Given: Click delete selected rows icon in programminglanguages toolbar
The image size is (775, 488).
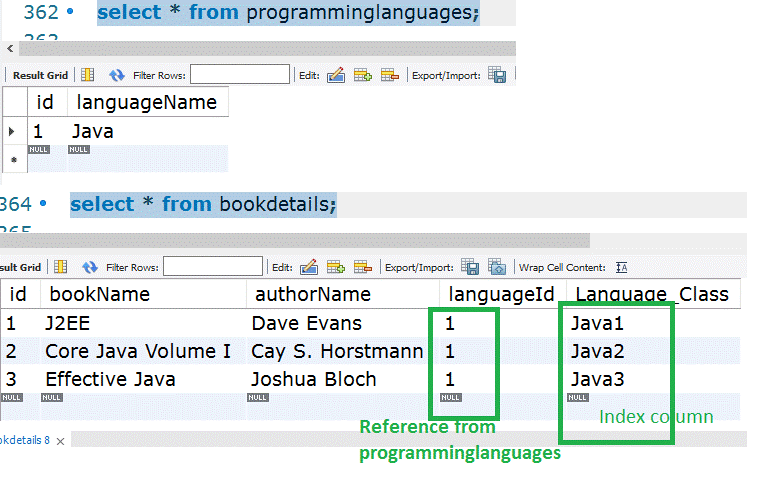Looking at the screenshot, I should click(389, 75).
